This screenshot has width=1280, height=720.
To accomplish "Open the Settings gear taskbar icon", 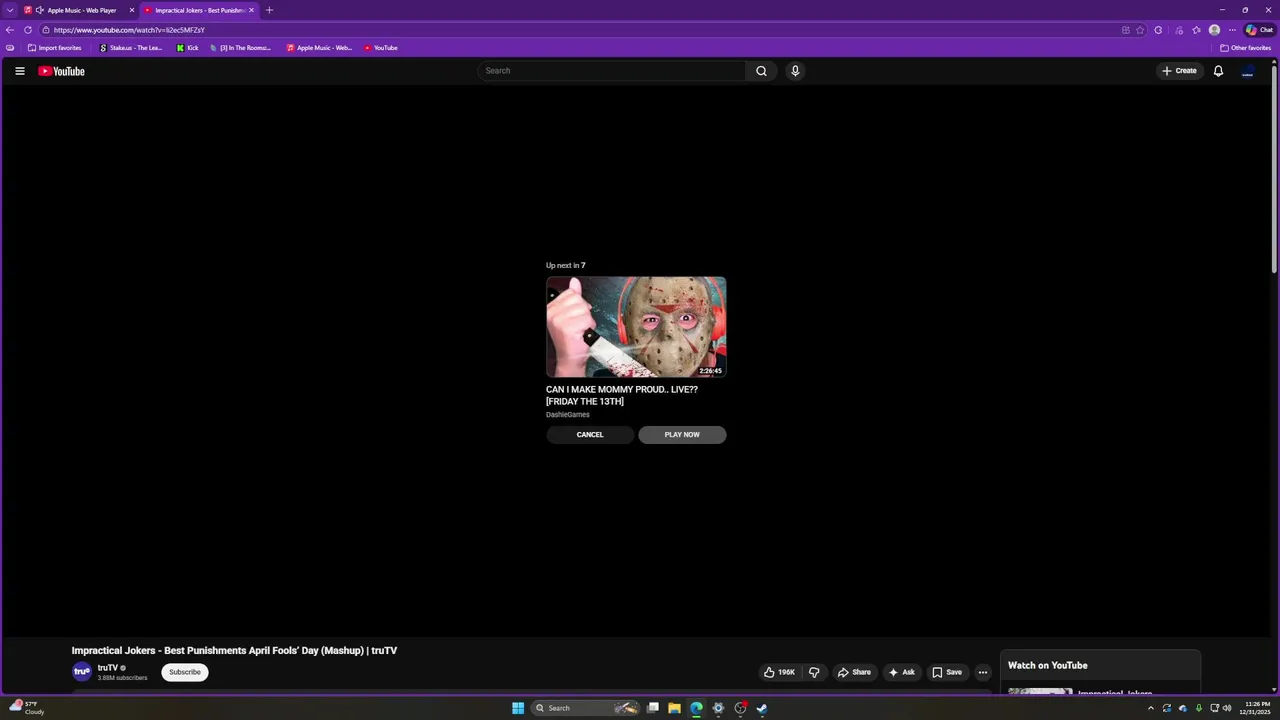I will 718,708.
